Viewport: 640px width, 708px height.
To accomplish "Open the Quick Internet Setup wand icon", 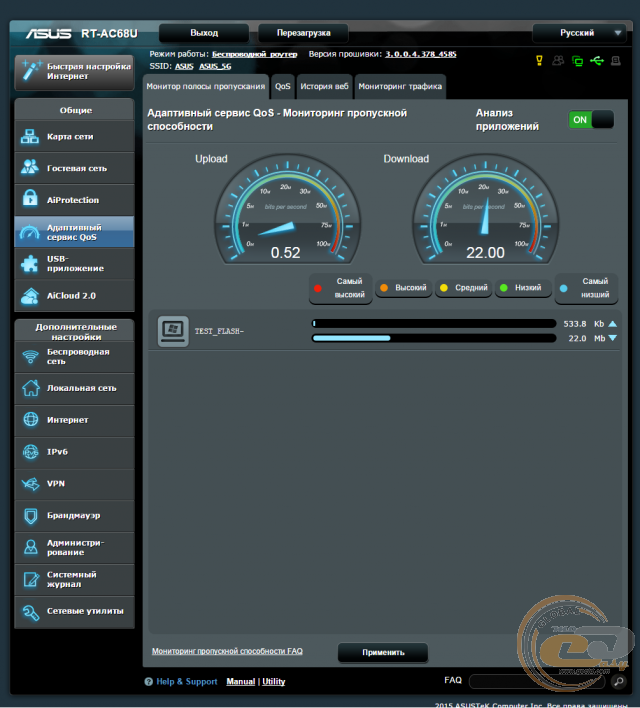I will 32,71.
